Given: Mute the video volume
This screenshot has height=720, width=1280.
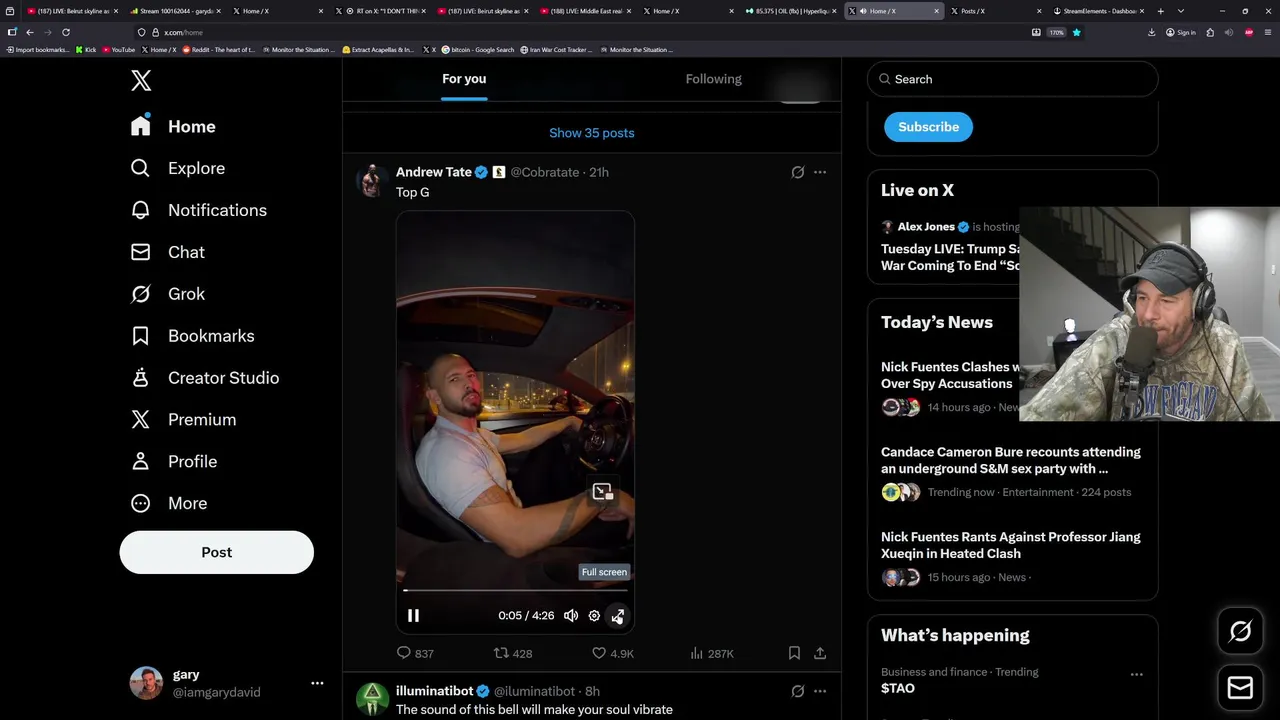Looking at the screenshot, I should 571,616.
